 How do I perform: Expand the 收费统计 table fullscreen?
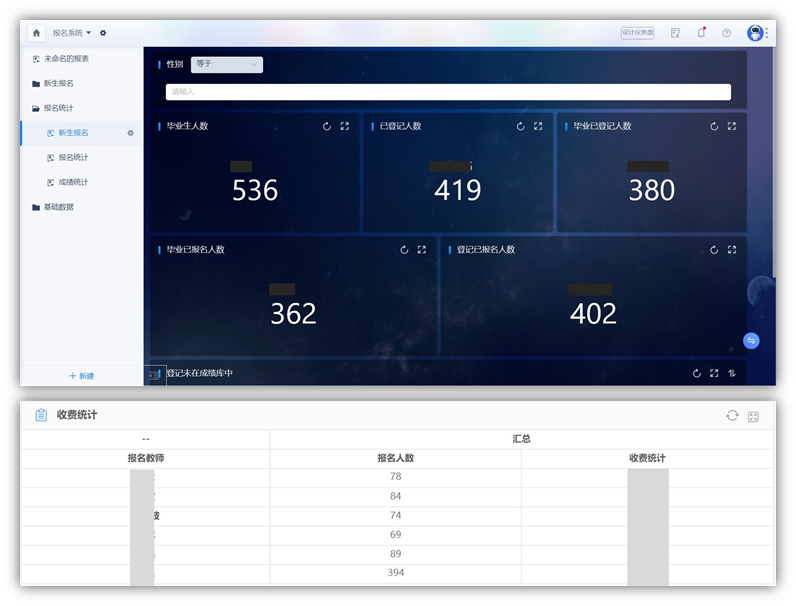(x=753, y=417)
